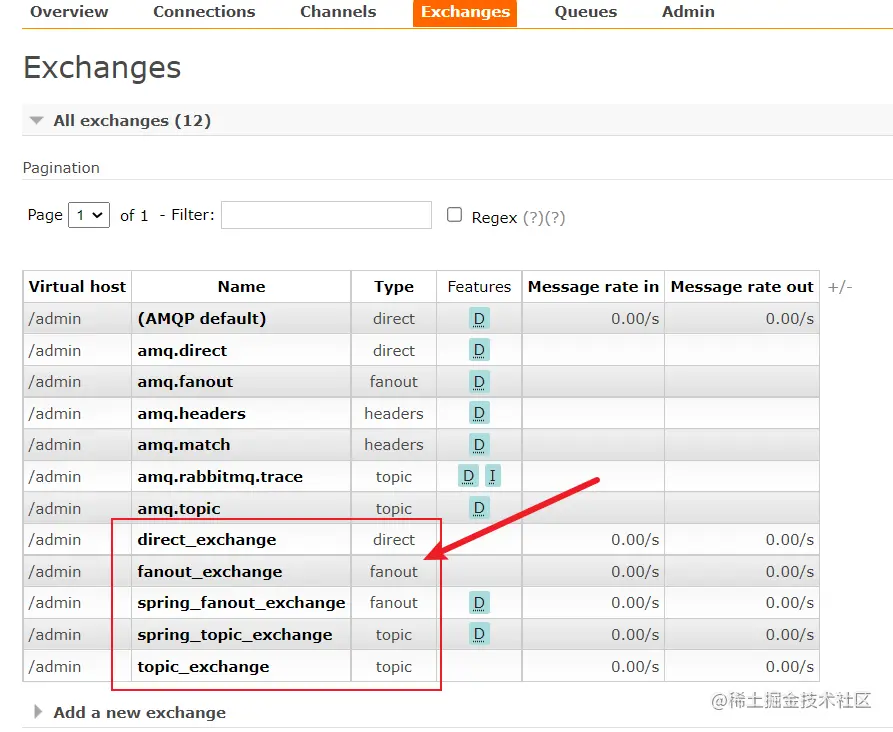Click the D durable badge for amq.topic
Screen dimensions: 893x732
click(479, 508)
